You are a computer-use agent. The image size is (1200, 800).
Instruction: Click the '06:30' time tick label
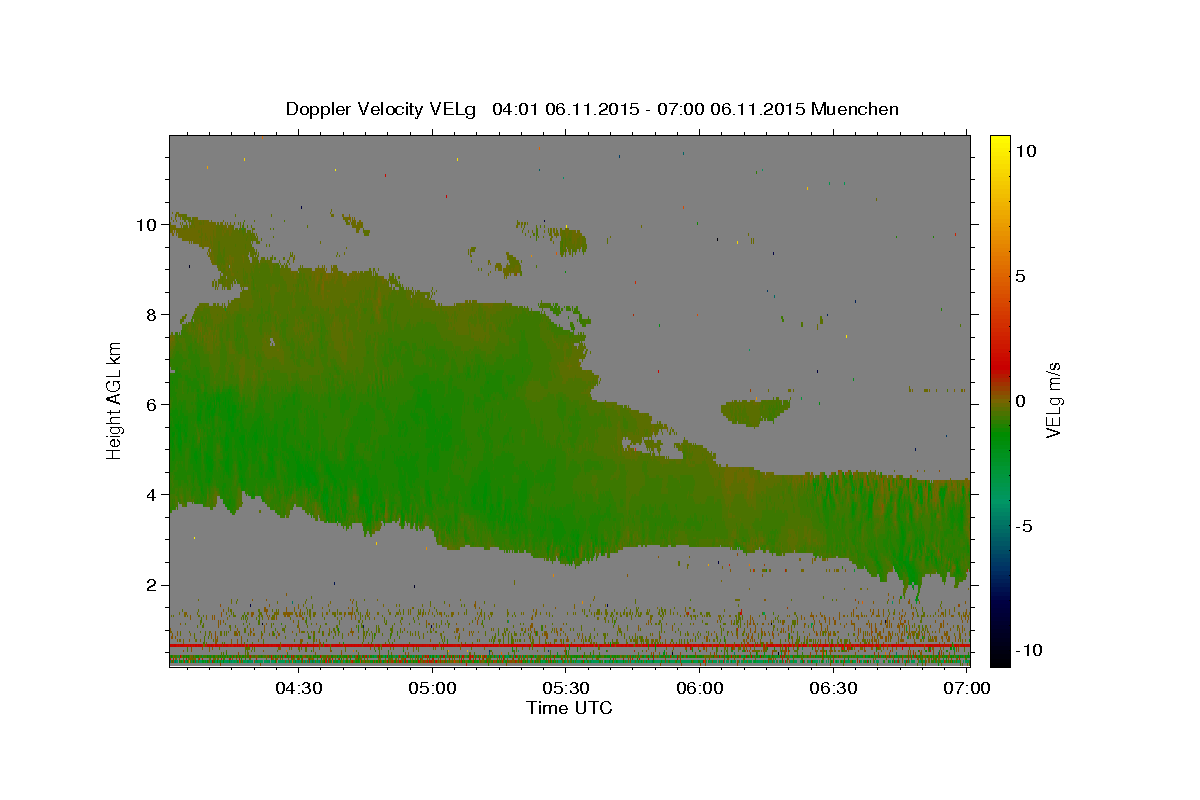pyautogui.click(x=833, y=688)
